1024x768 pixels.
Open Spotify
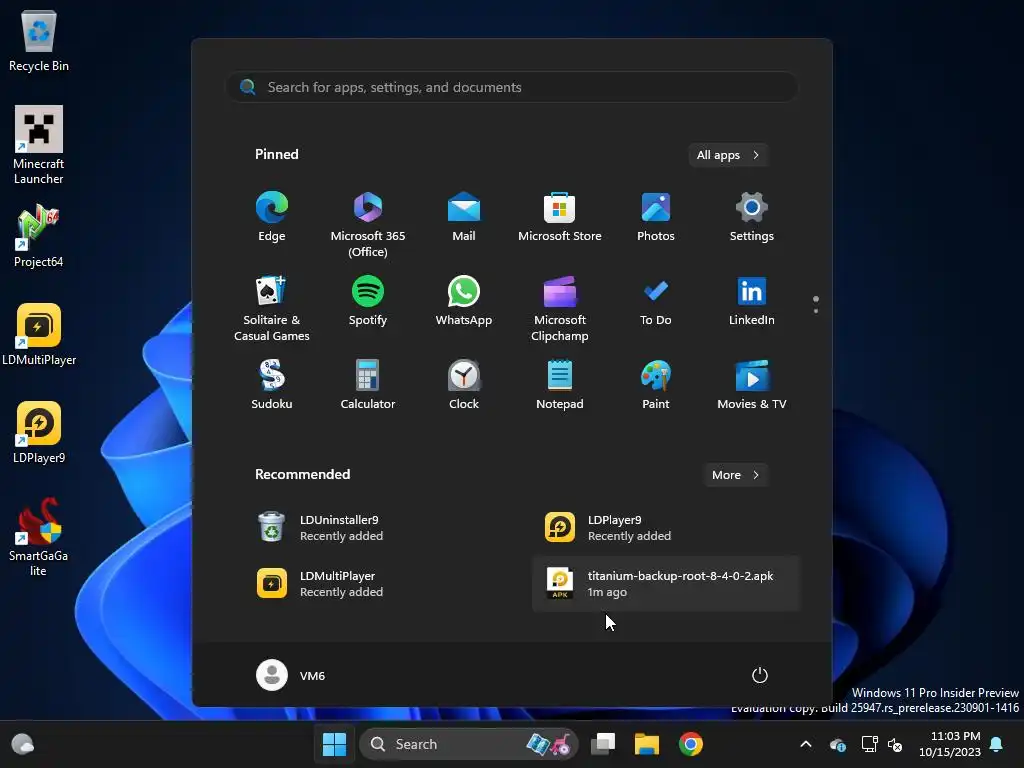(368, 302)
